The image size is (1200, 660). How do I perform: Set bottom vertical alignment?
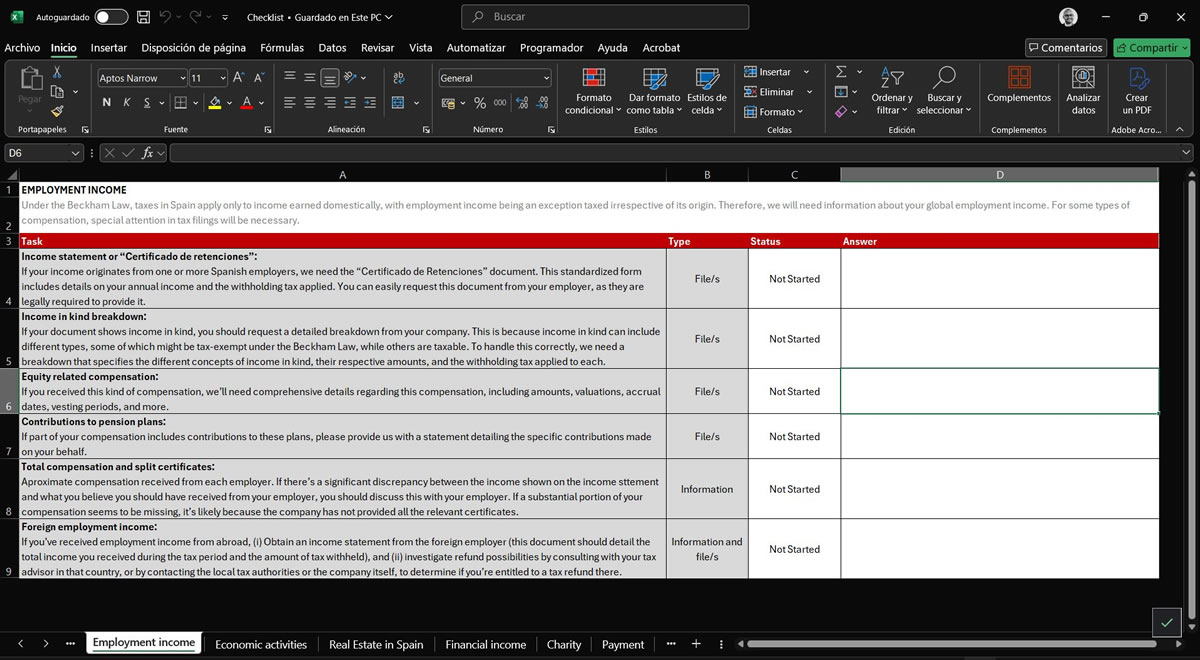pos(330,78)
